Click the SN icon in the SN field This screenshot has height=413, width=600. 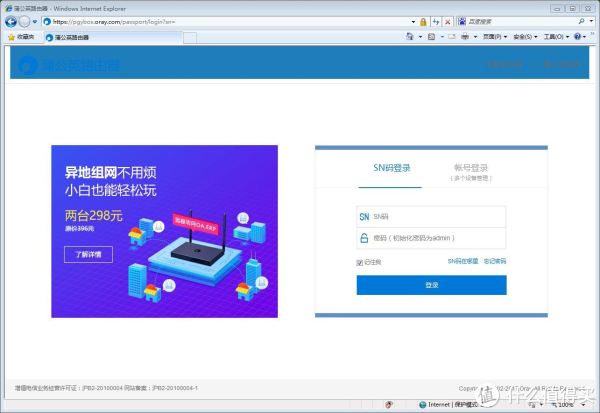364,217
